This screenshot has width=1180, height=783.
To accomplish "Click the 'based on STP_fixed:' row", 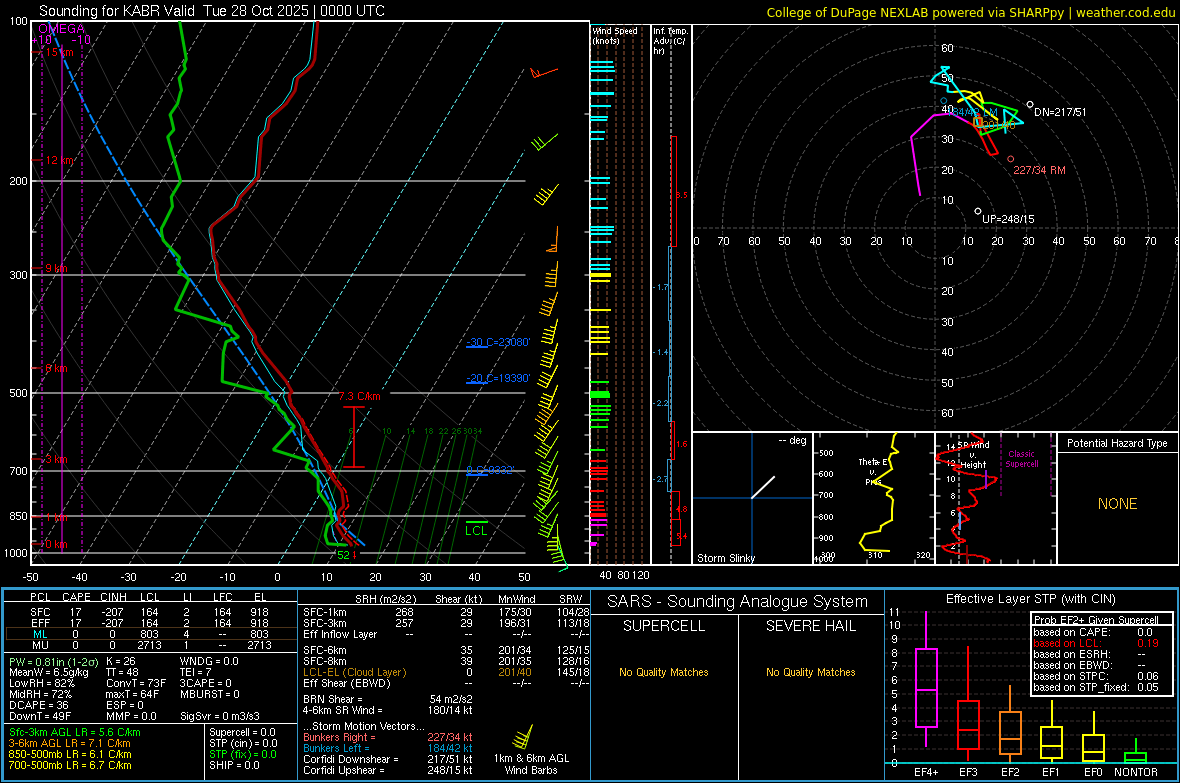I will click(1096, 687).
